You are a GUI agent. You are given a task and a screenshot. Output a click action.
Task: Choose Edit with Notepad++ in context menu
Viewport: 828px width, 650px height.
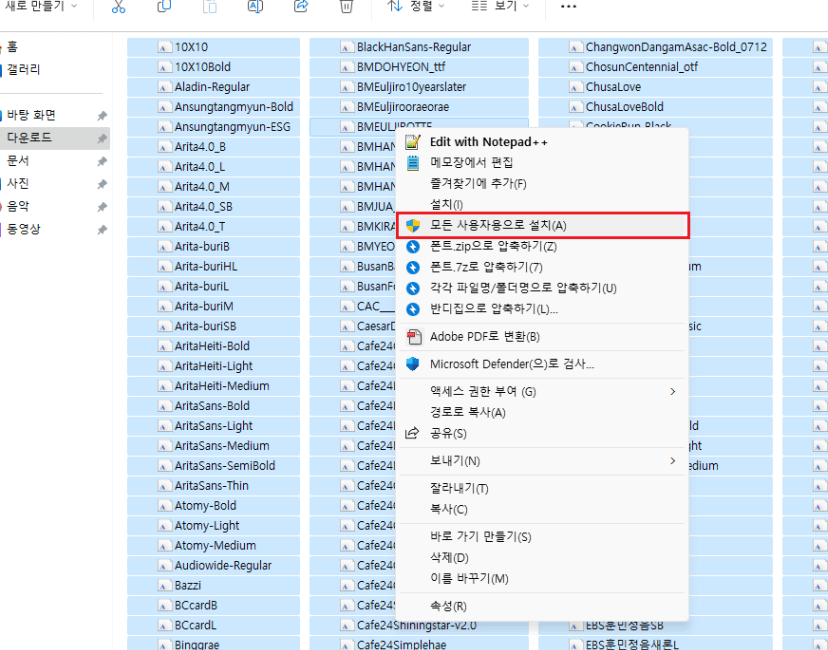(x=542, y=142)
